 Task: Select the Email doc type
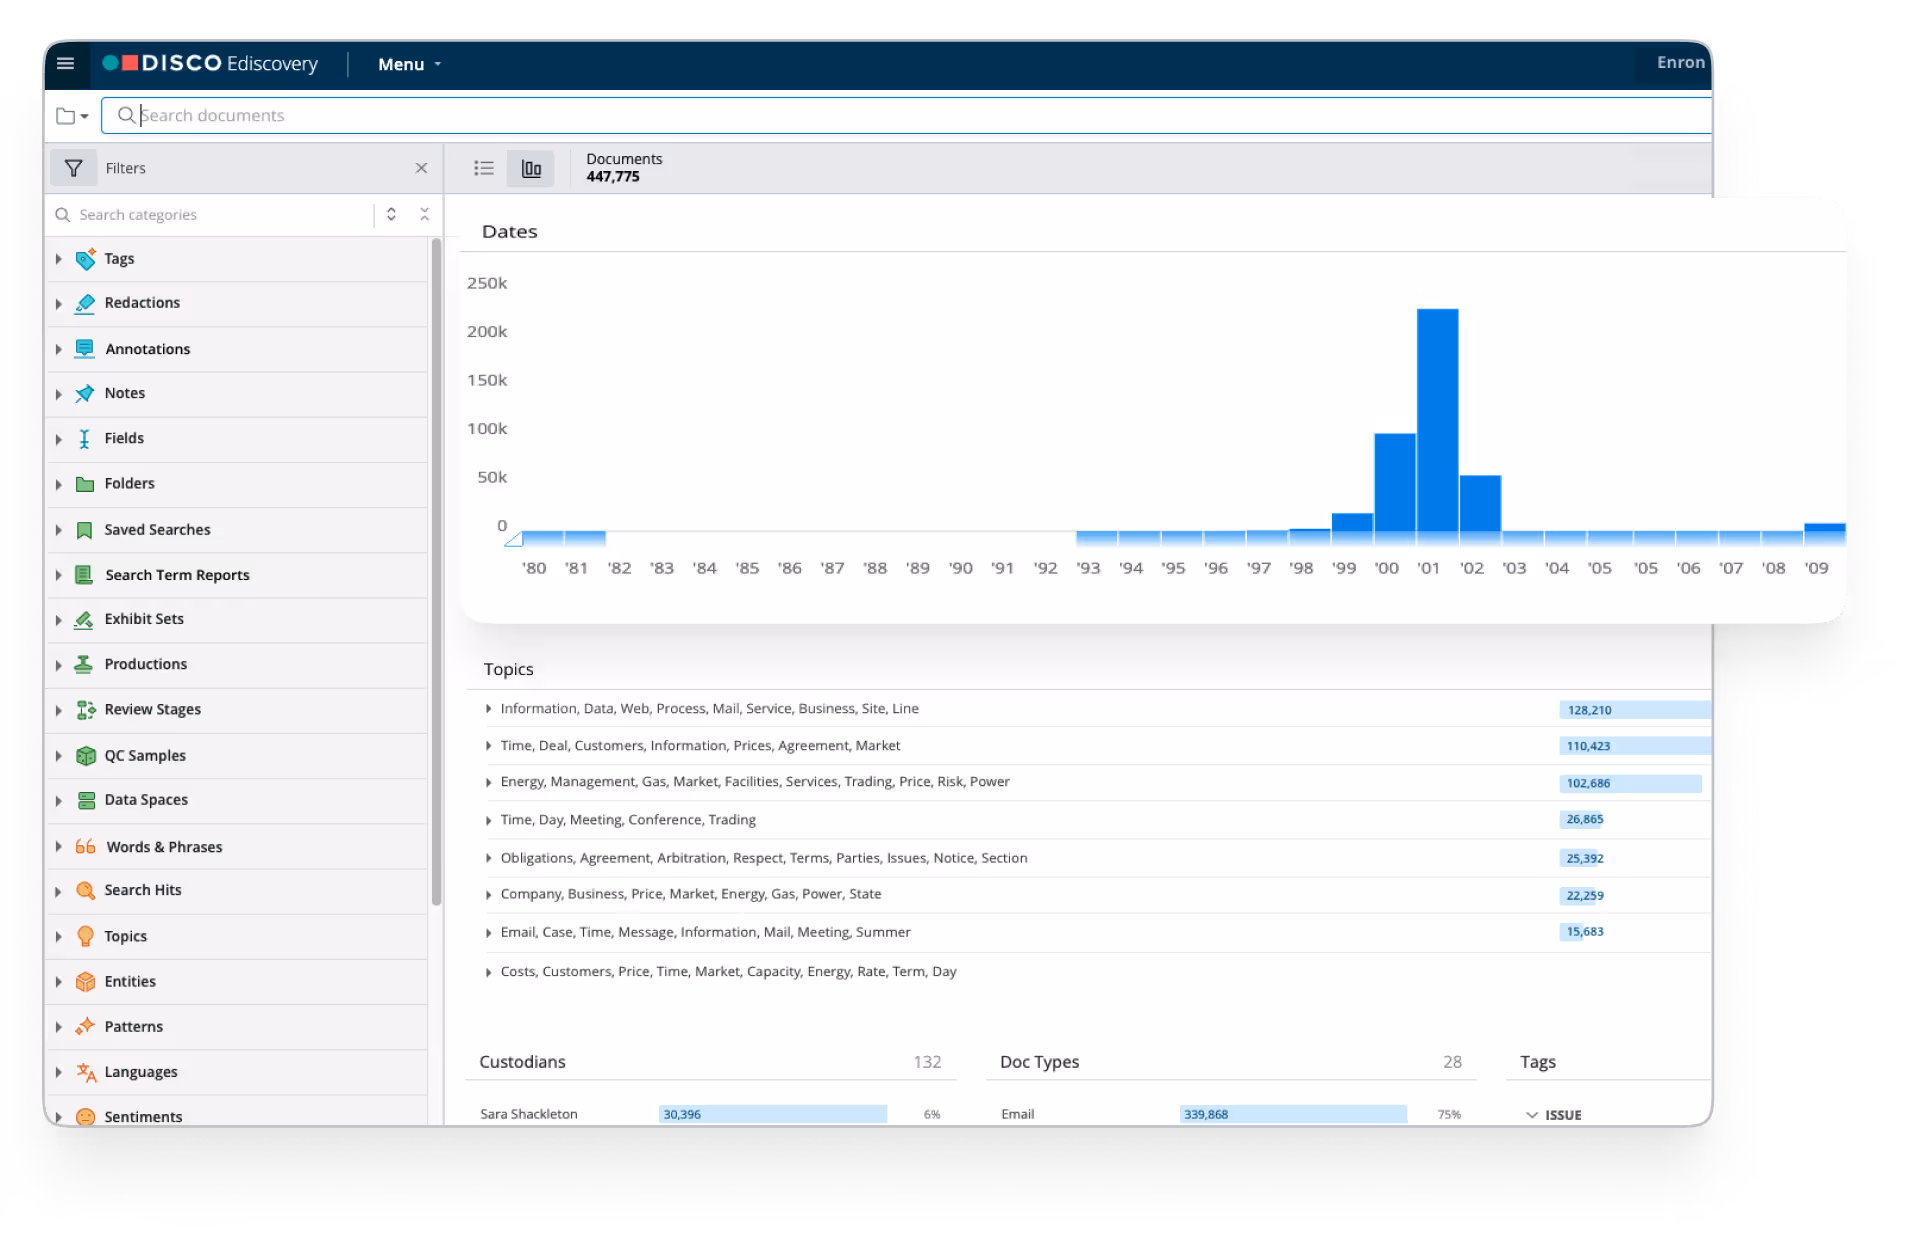1017,1114
